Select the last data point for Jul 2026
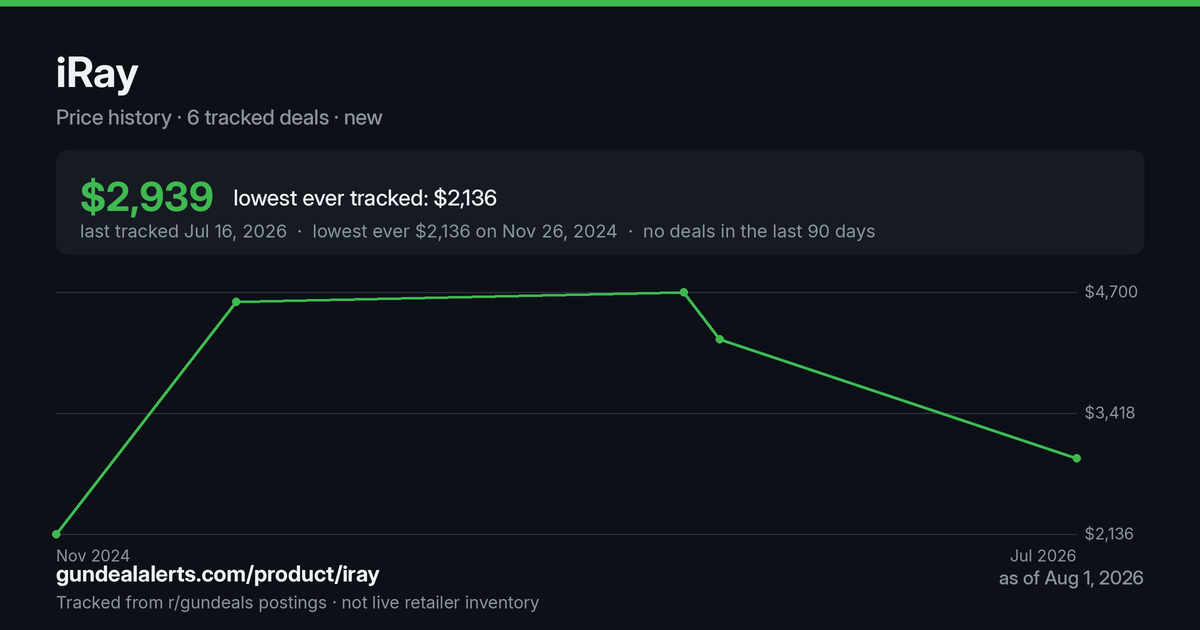This screenshot has height=630, width=1200. tap(1077, 458)
